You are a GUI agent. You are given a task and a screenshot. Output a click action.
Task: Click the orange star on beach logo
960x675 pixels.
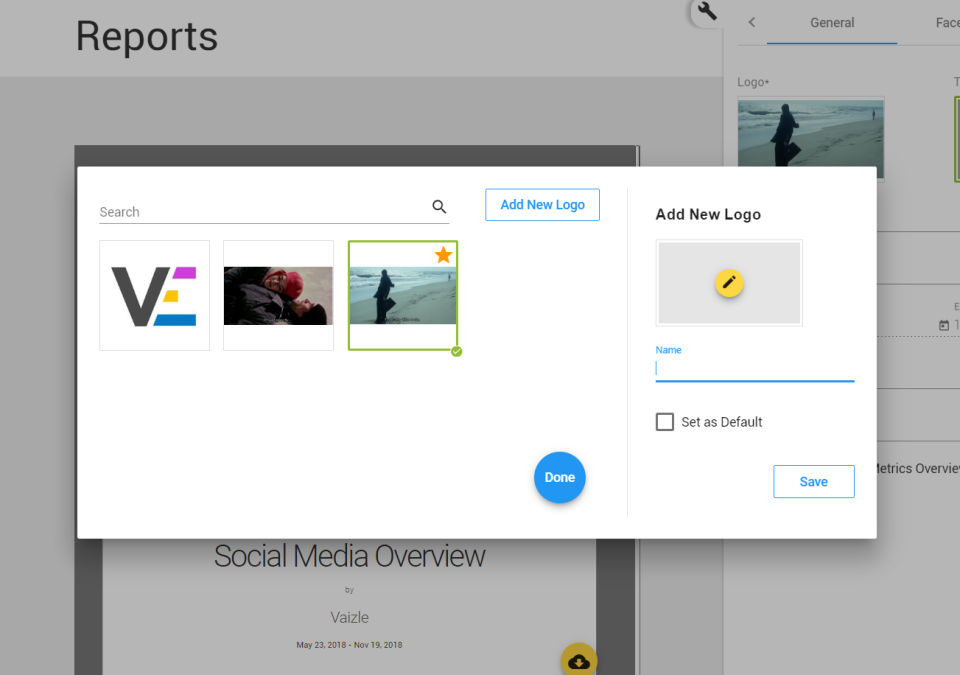(x=443, y=255)
